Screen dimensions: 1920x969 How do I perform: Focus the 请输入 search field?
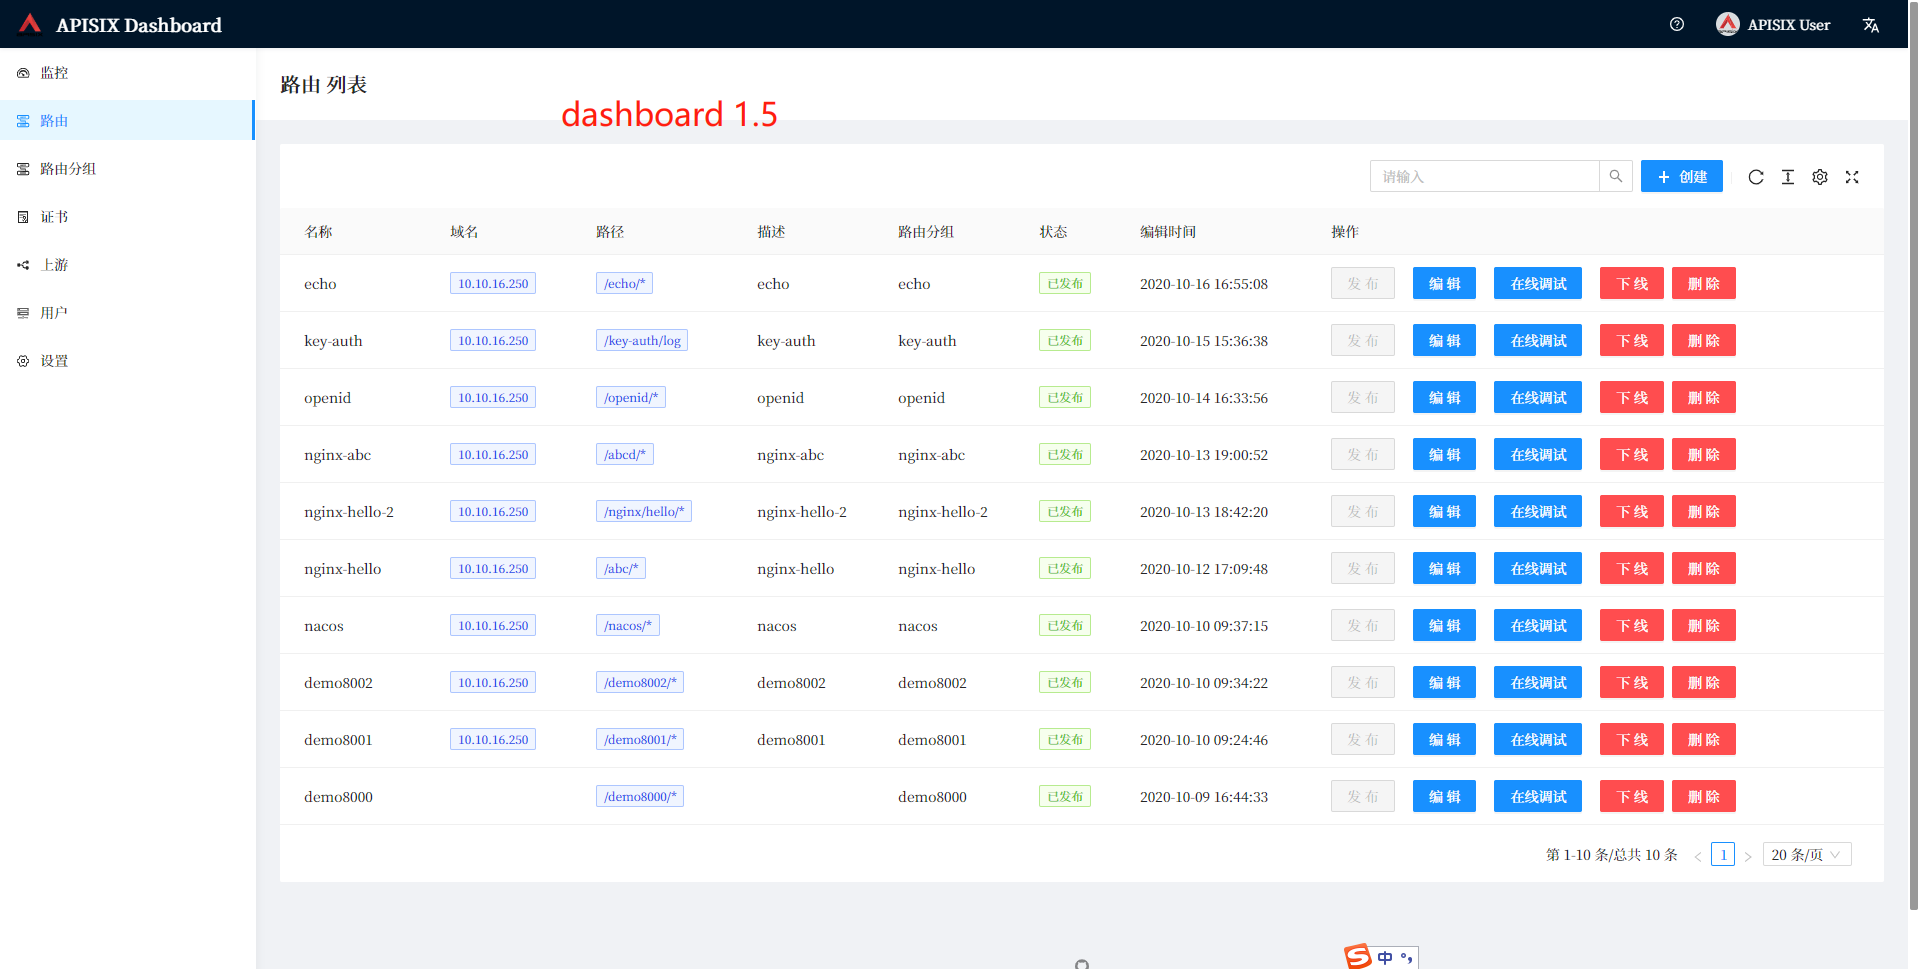(x=1485, y=176)
